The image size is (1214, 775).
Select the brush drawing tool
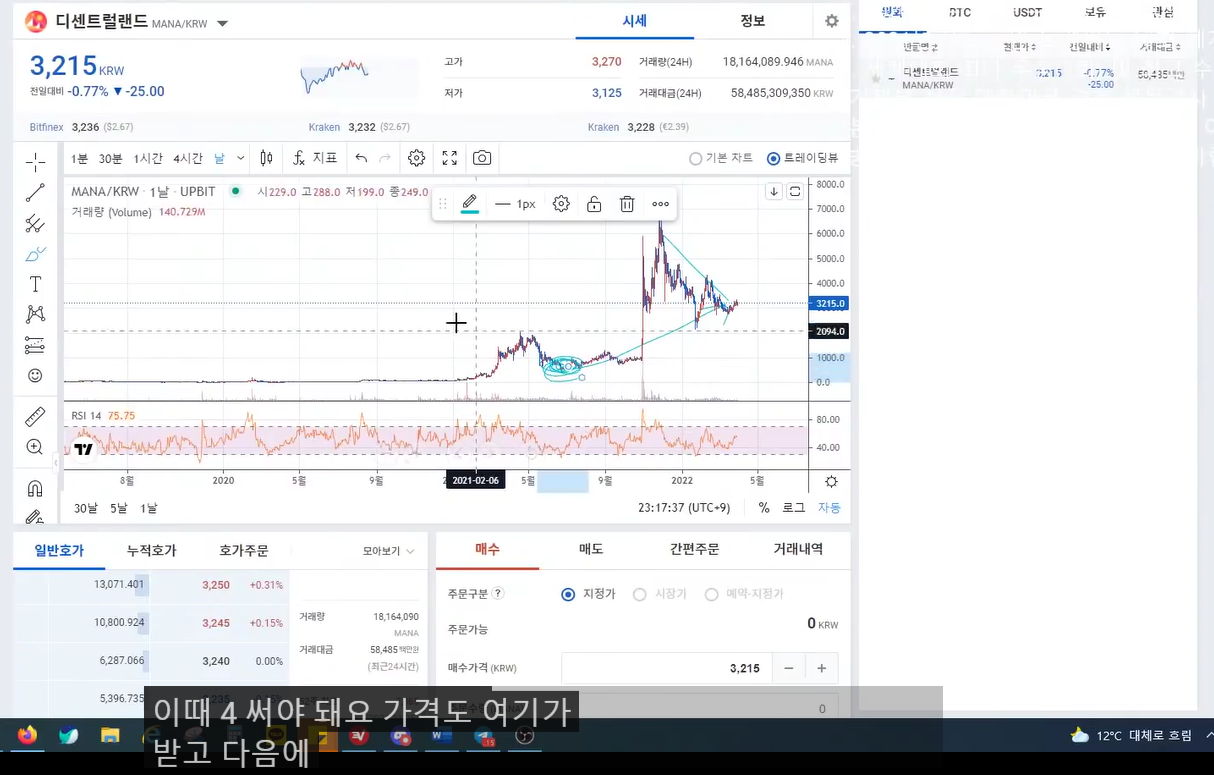pos(35,254)
